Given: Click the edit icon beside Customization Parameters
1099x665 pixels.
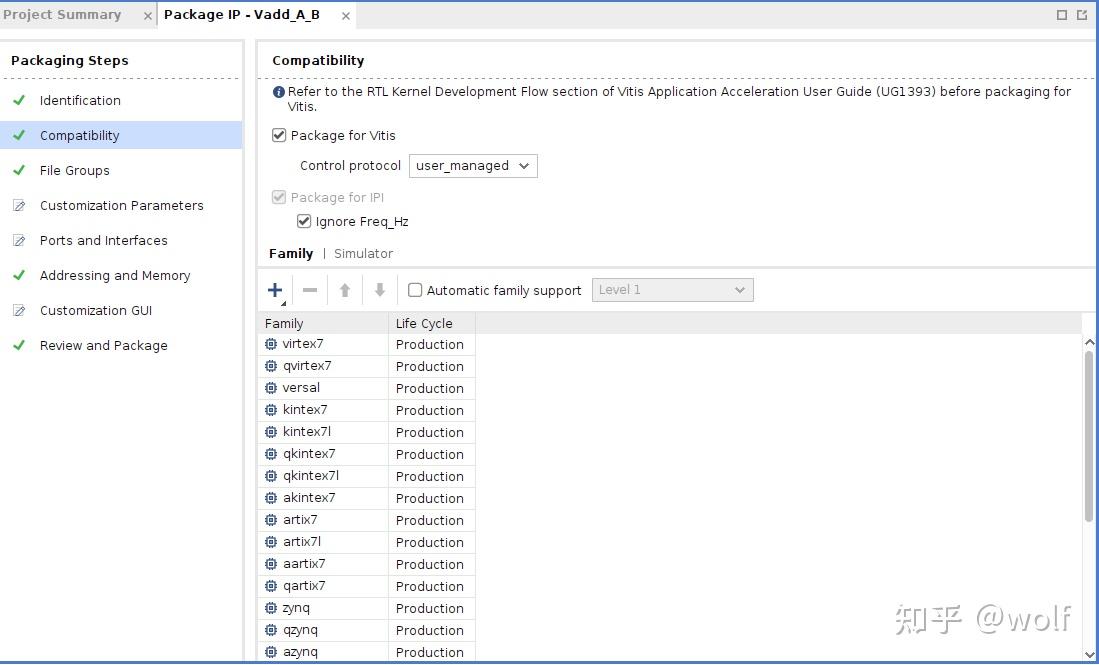Looking at the screenshot, I should pos(19,206).
